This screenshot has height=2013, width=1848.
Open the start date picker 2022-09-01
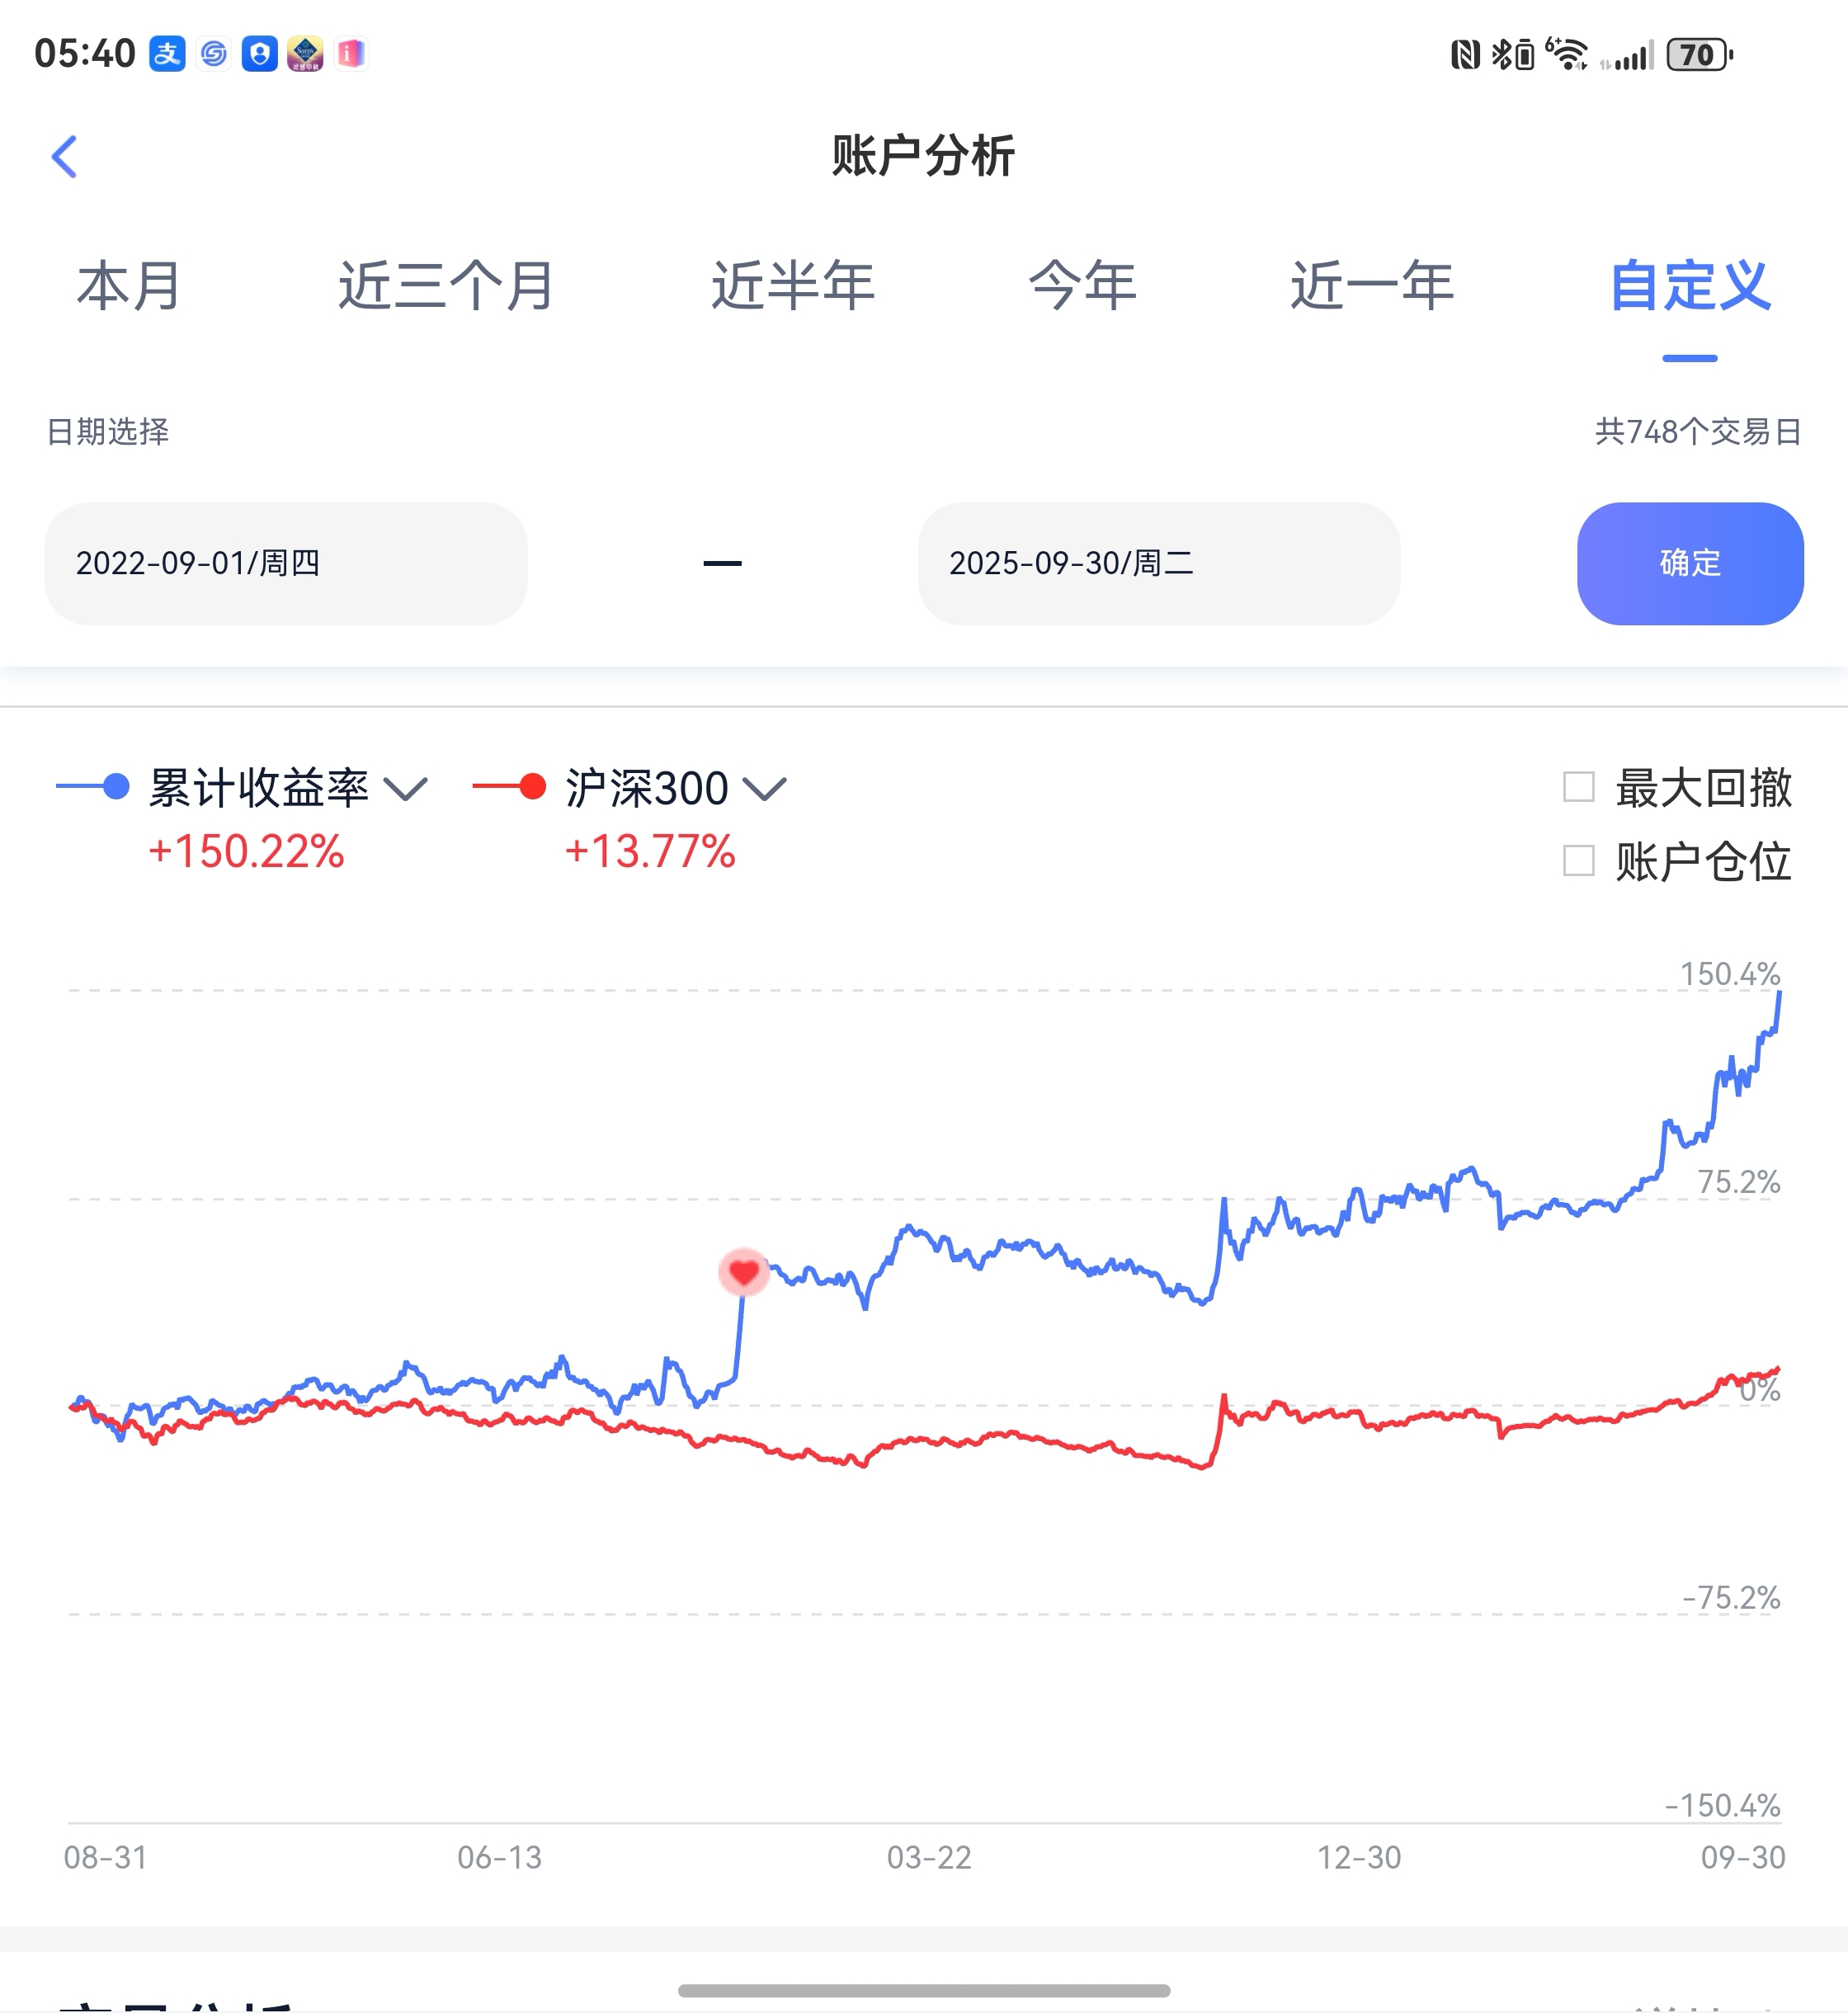point(285,564)
